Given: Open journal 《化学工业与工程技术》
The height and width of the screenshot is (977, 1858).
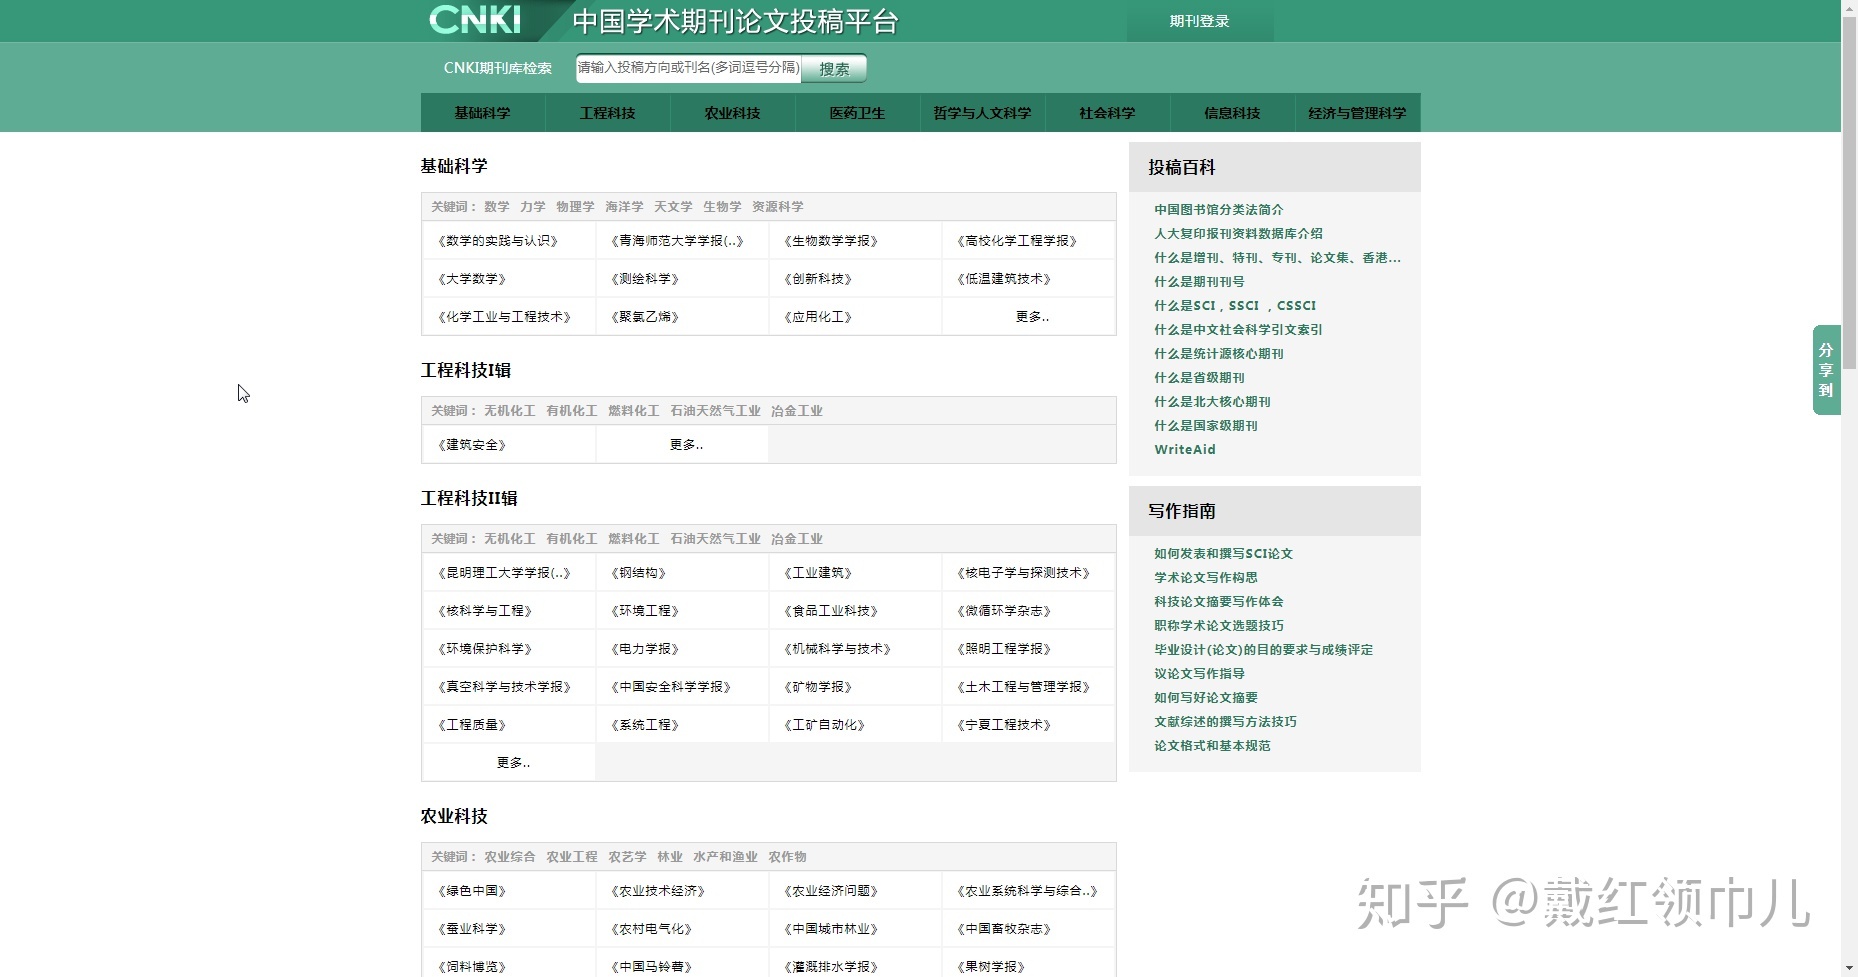Looking at the screenshot, I should coord(504,317).
